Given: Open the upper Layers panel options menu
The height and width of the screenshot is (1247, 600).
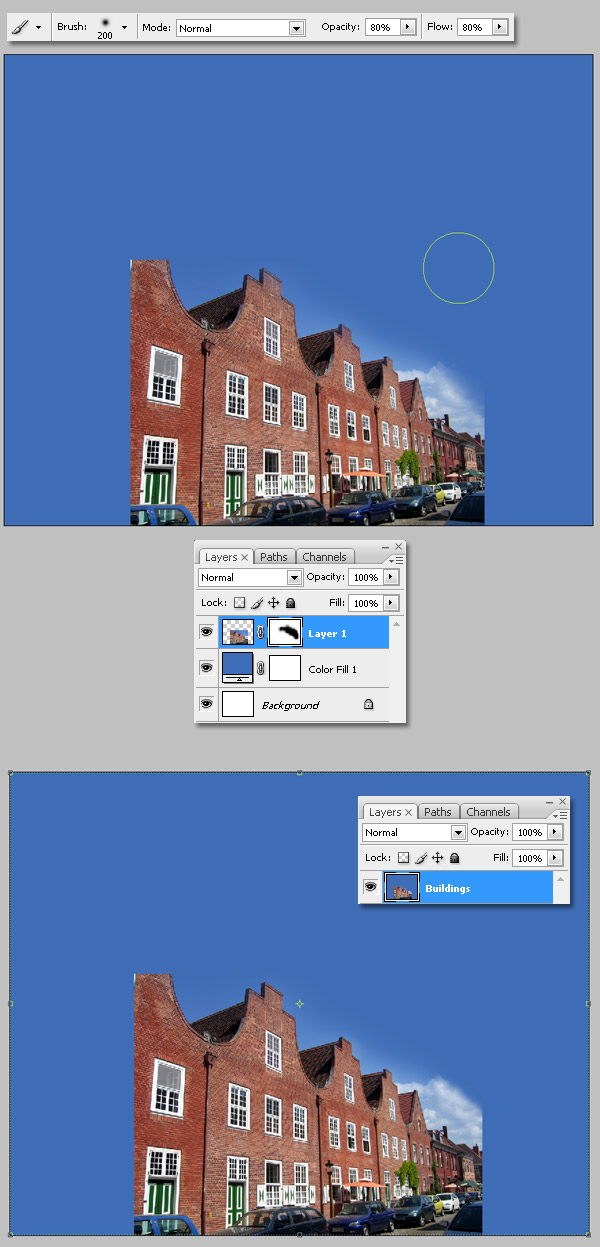Looking at the screenshot, I should pos(398,560).
